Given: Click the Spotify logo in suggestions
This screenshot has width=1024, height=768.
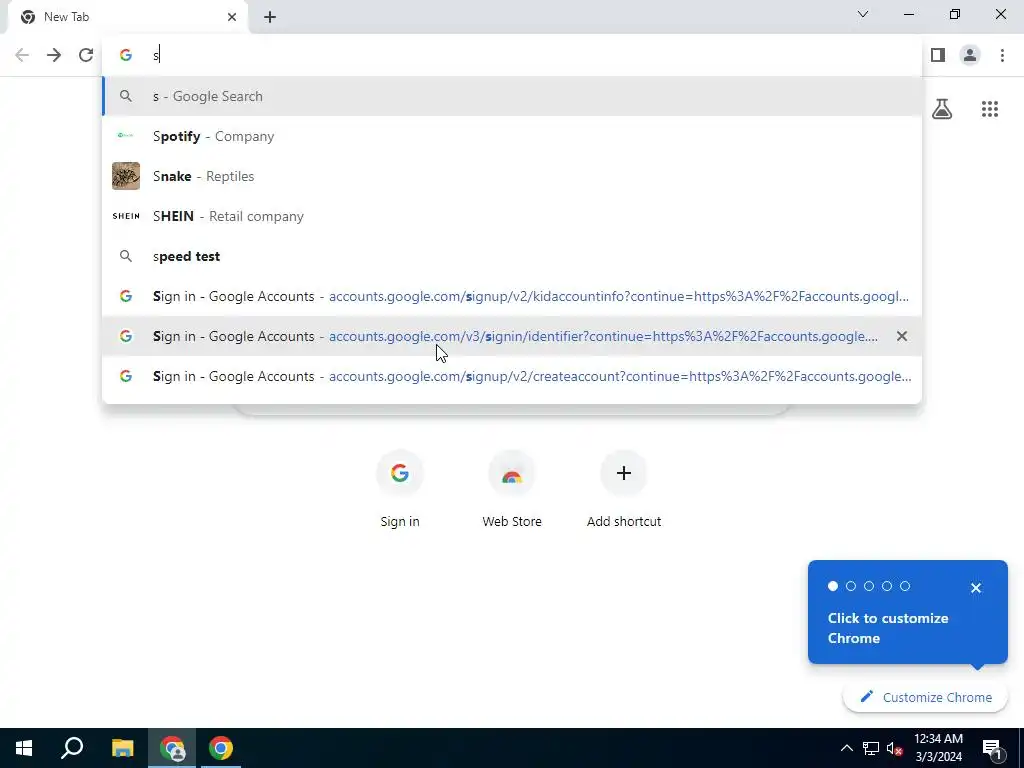Looking at the screenshot, I should click(125, 136).
